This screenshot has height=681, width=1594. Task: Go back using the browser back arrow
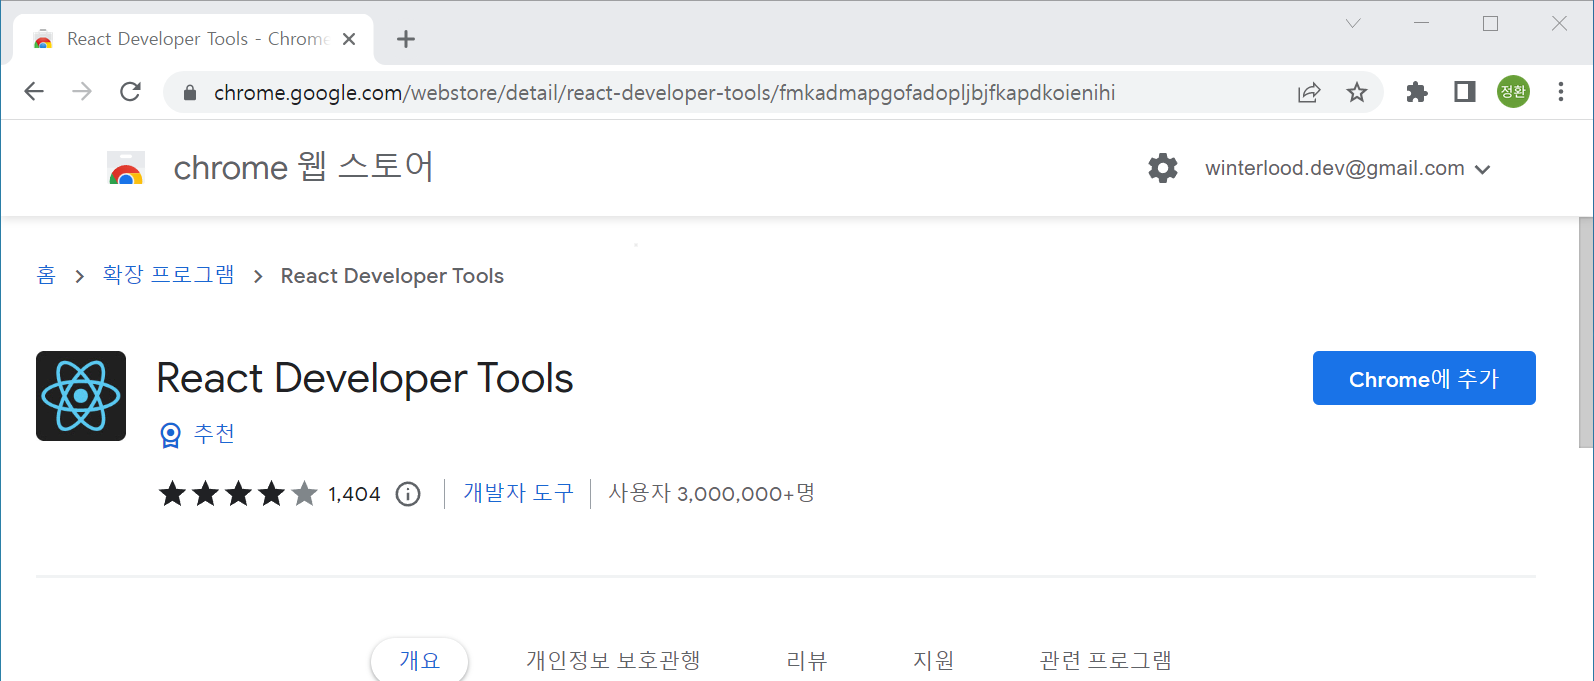(x=34, y=92)
